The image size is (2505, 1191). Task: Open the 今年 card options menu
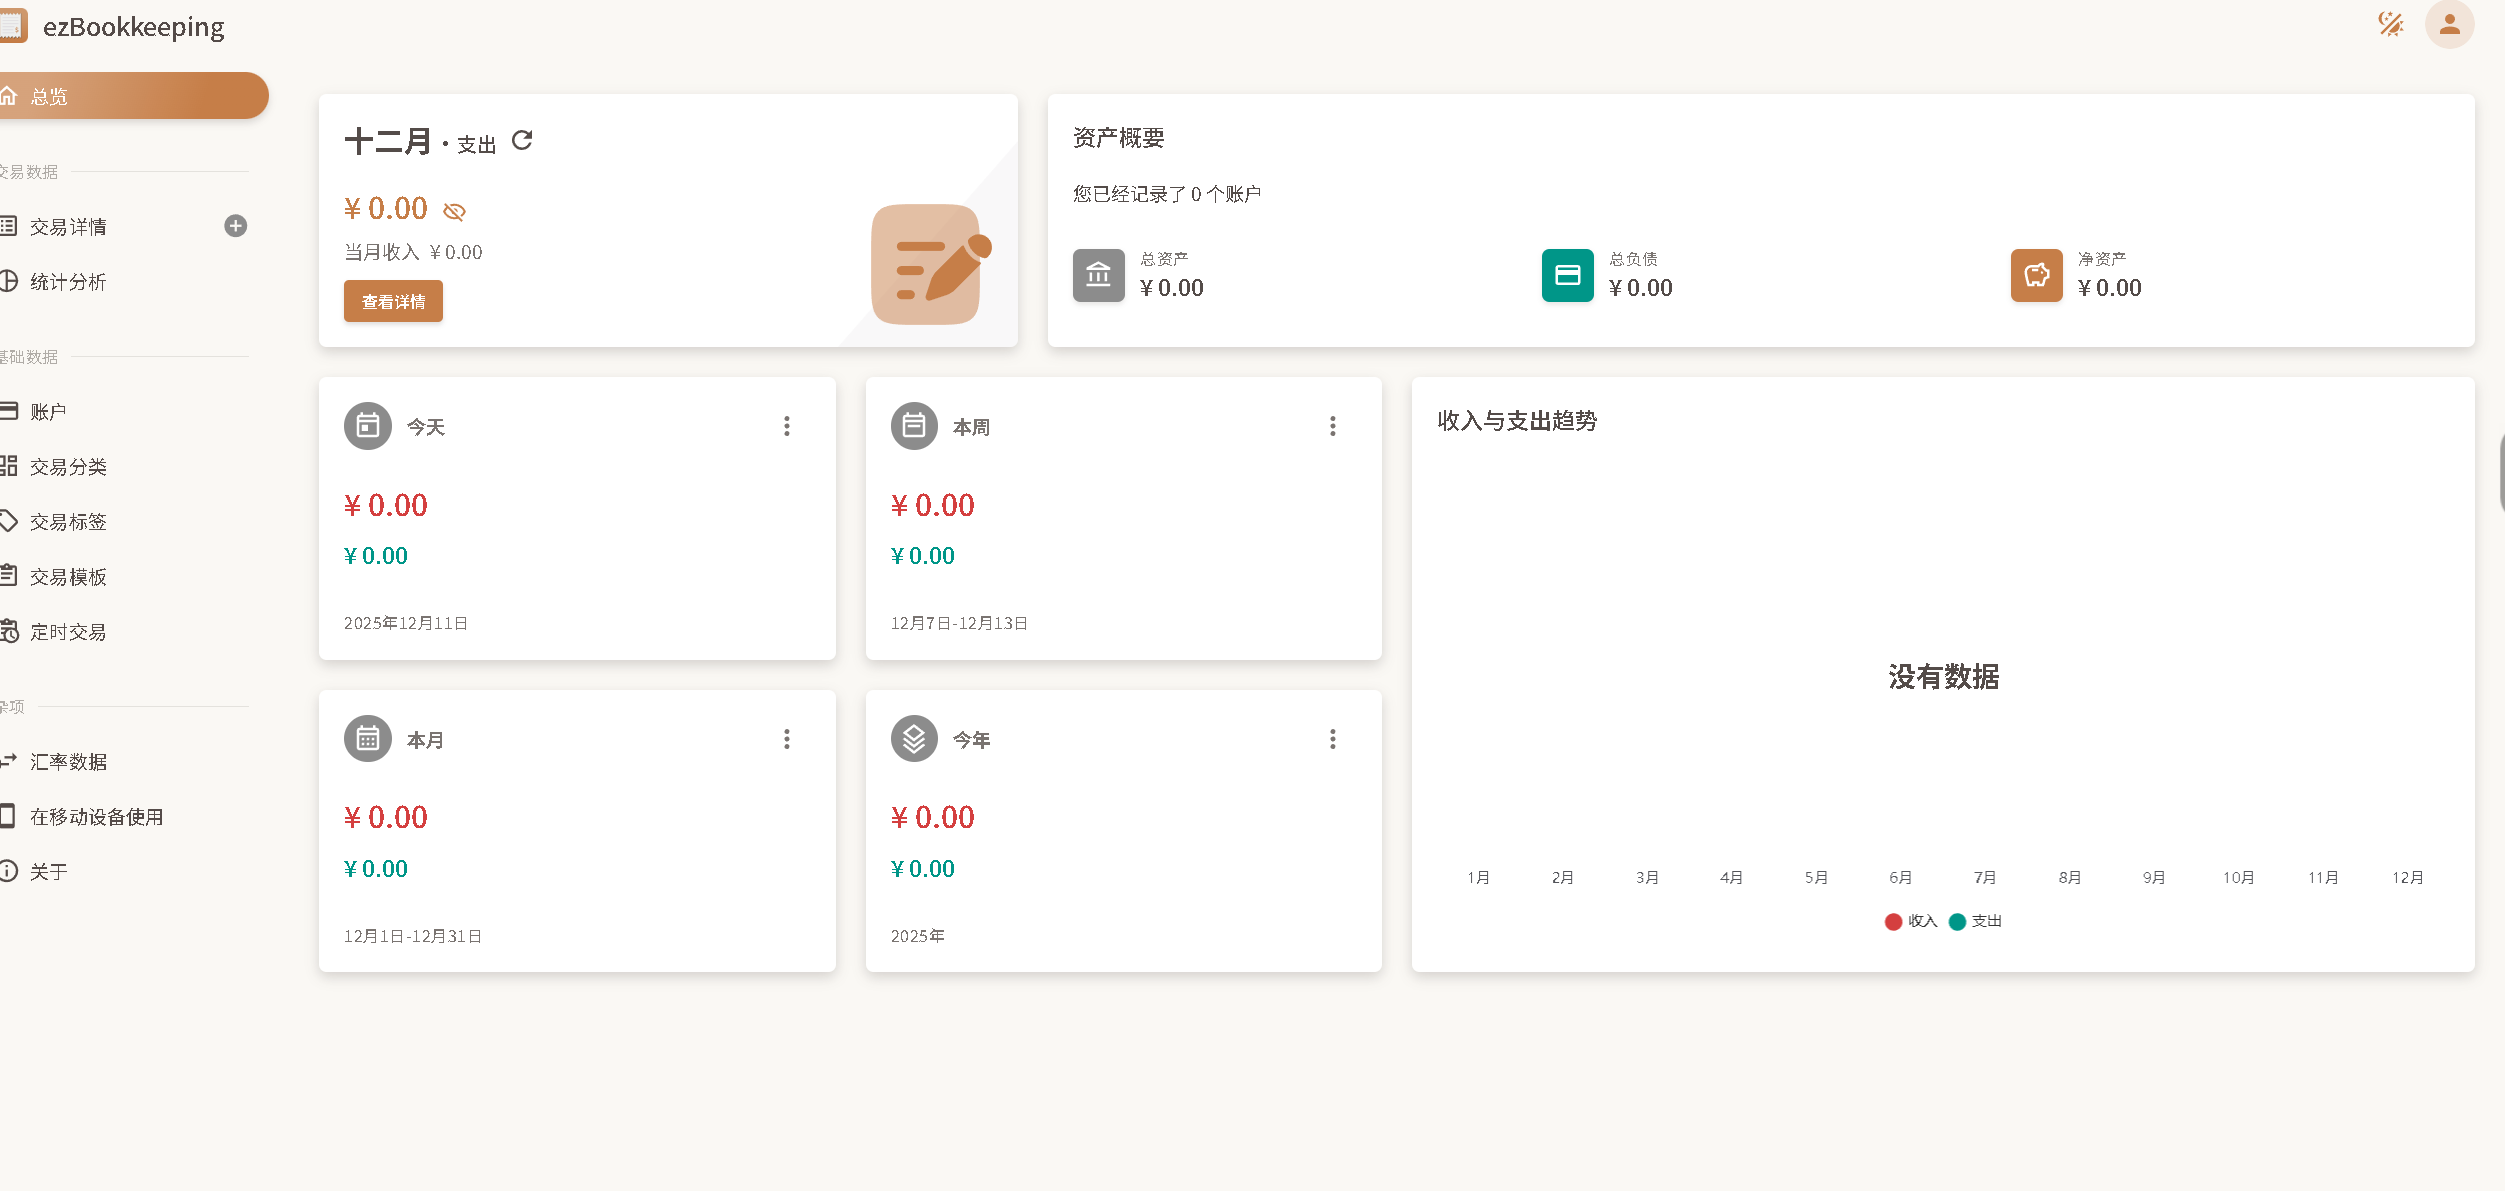point(1333,738)
